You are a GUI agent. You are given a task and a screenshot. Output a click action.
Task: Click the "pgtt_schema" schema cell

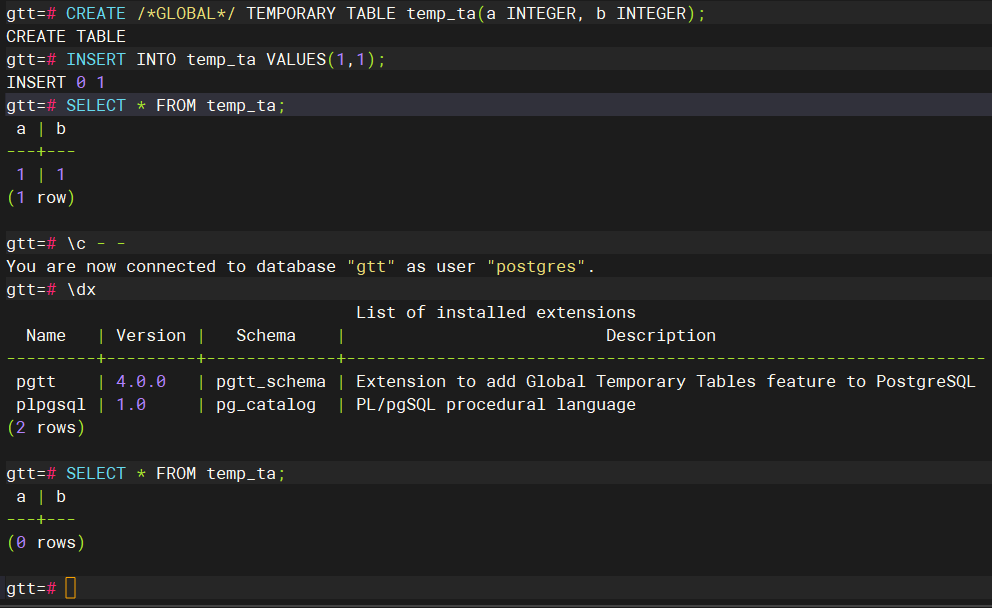(271, 382)
